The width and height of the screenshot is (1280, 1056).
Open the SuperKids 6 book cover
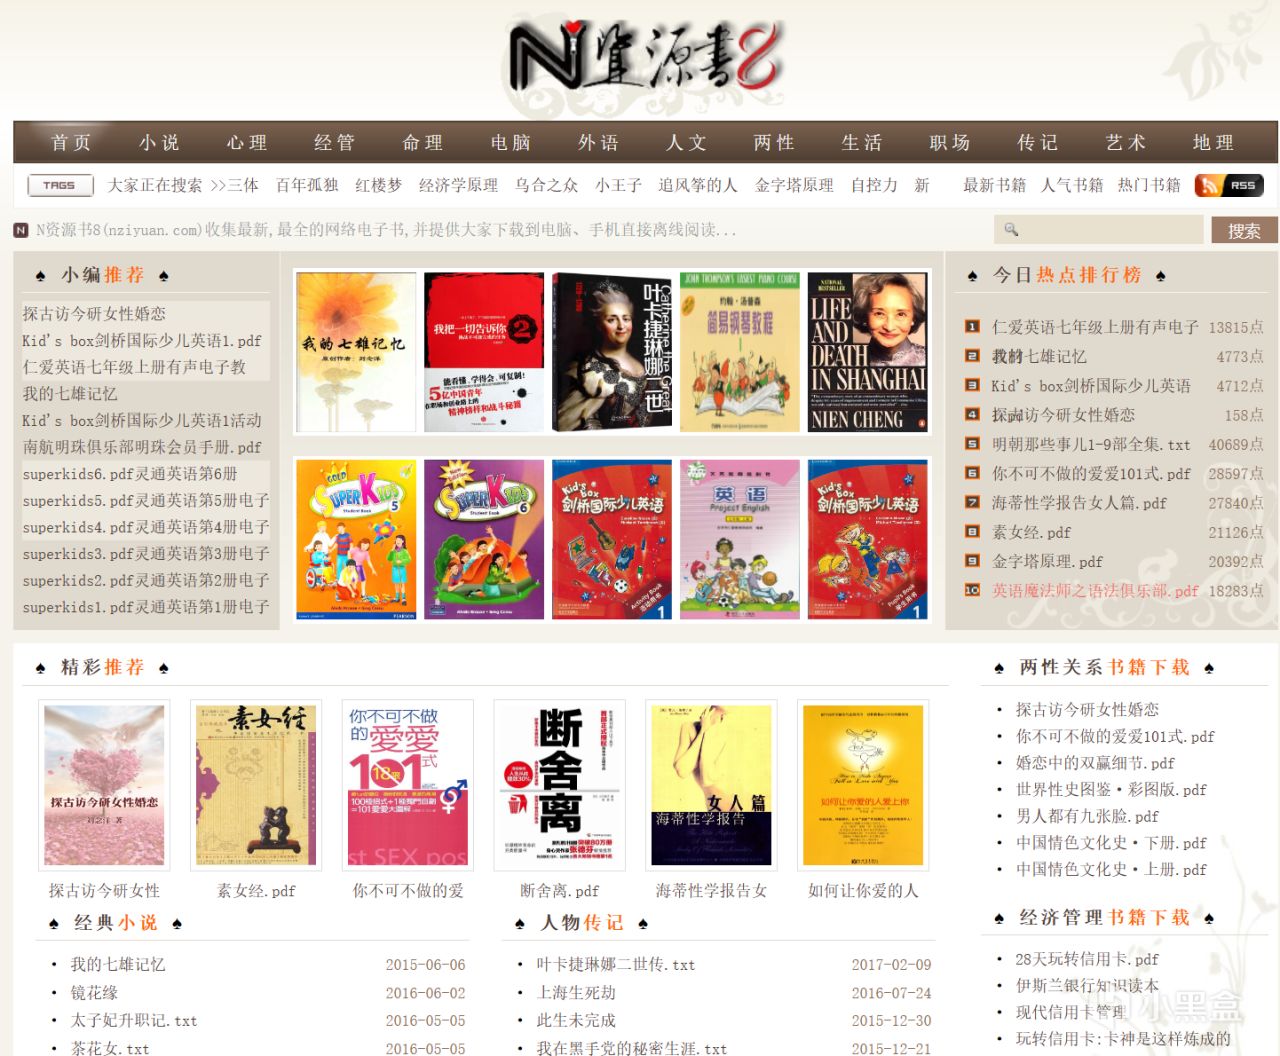(484, 540)
